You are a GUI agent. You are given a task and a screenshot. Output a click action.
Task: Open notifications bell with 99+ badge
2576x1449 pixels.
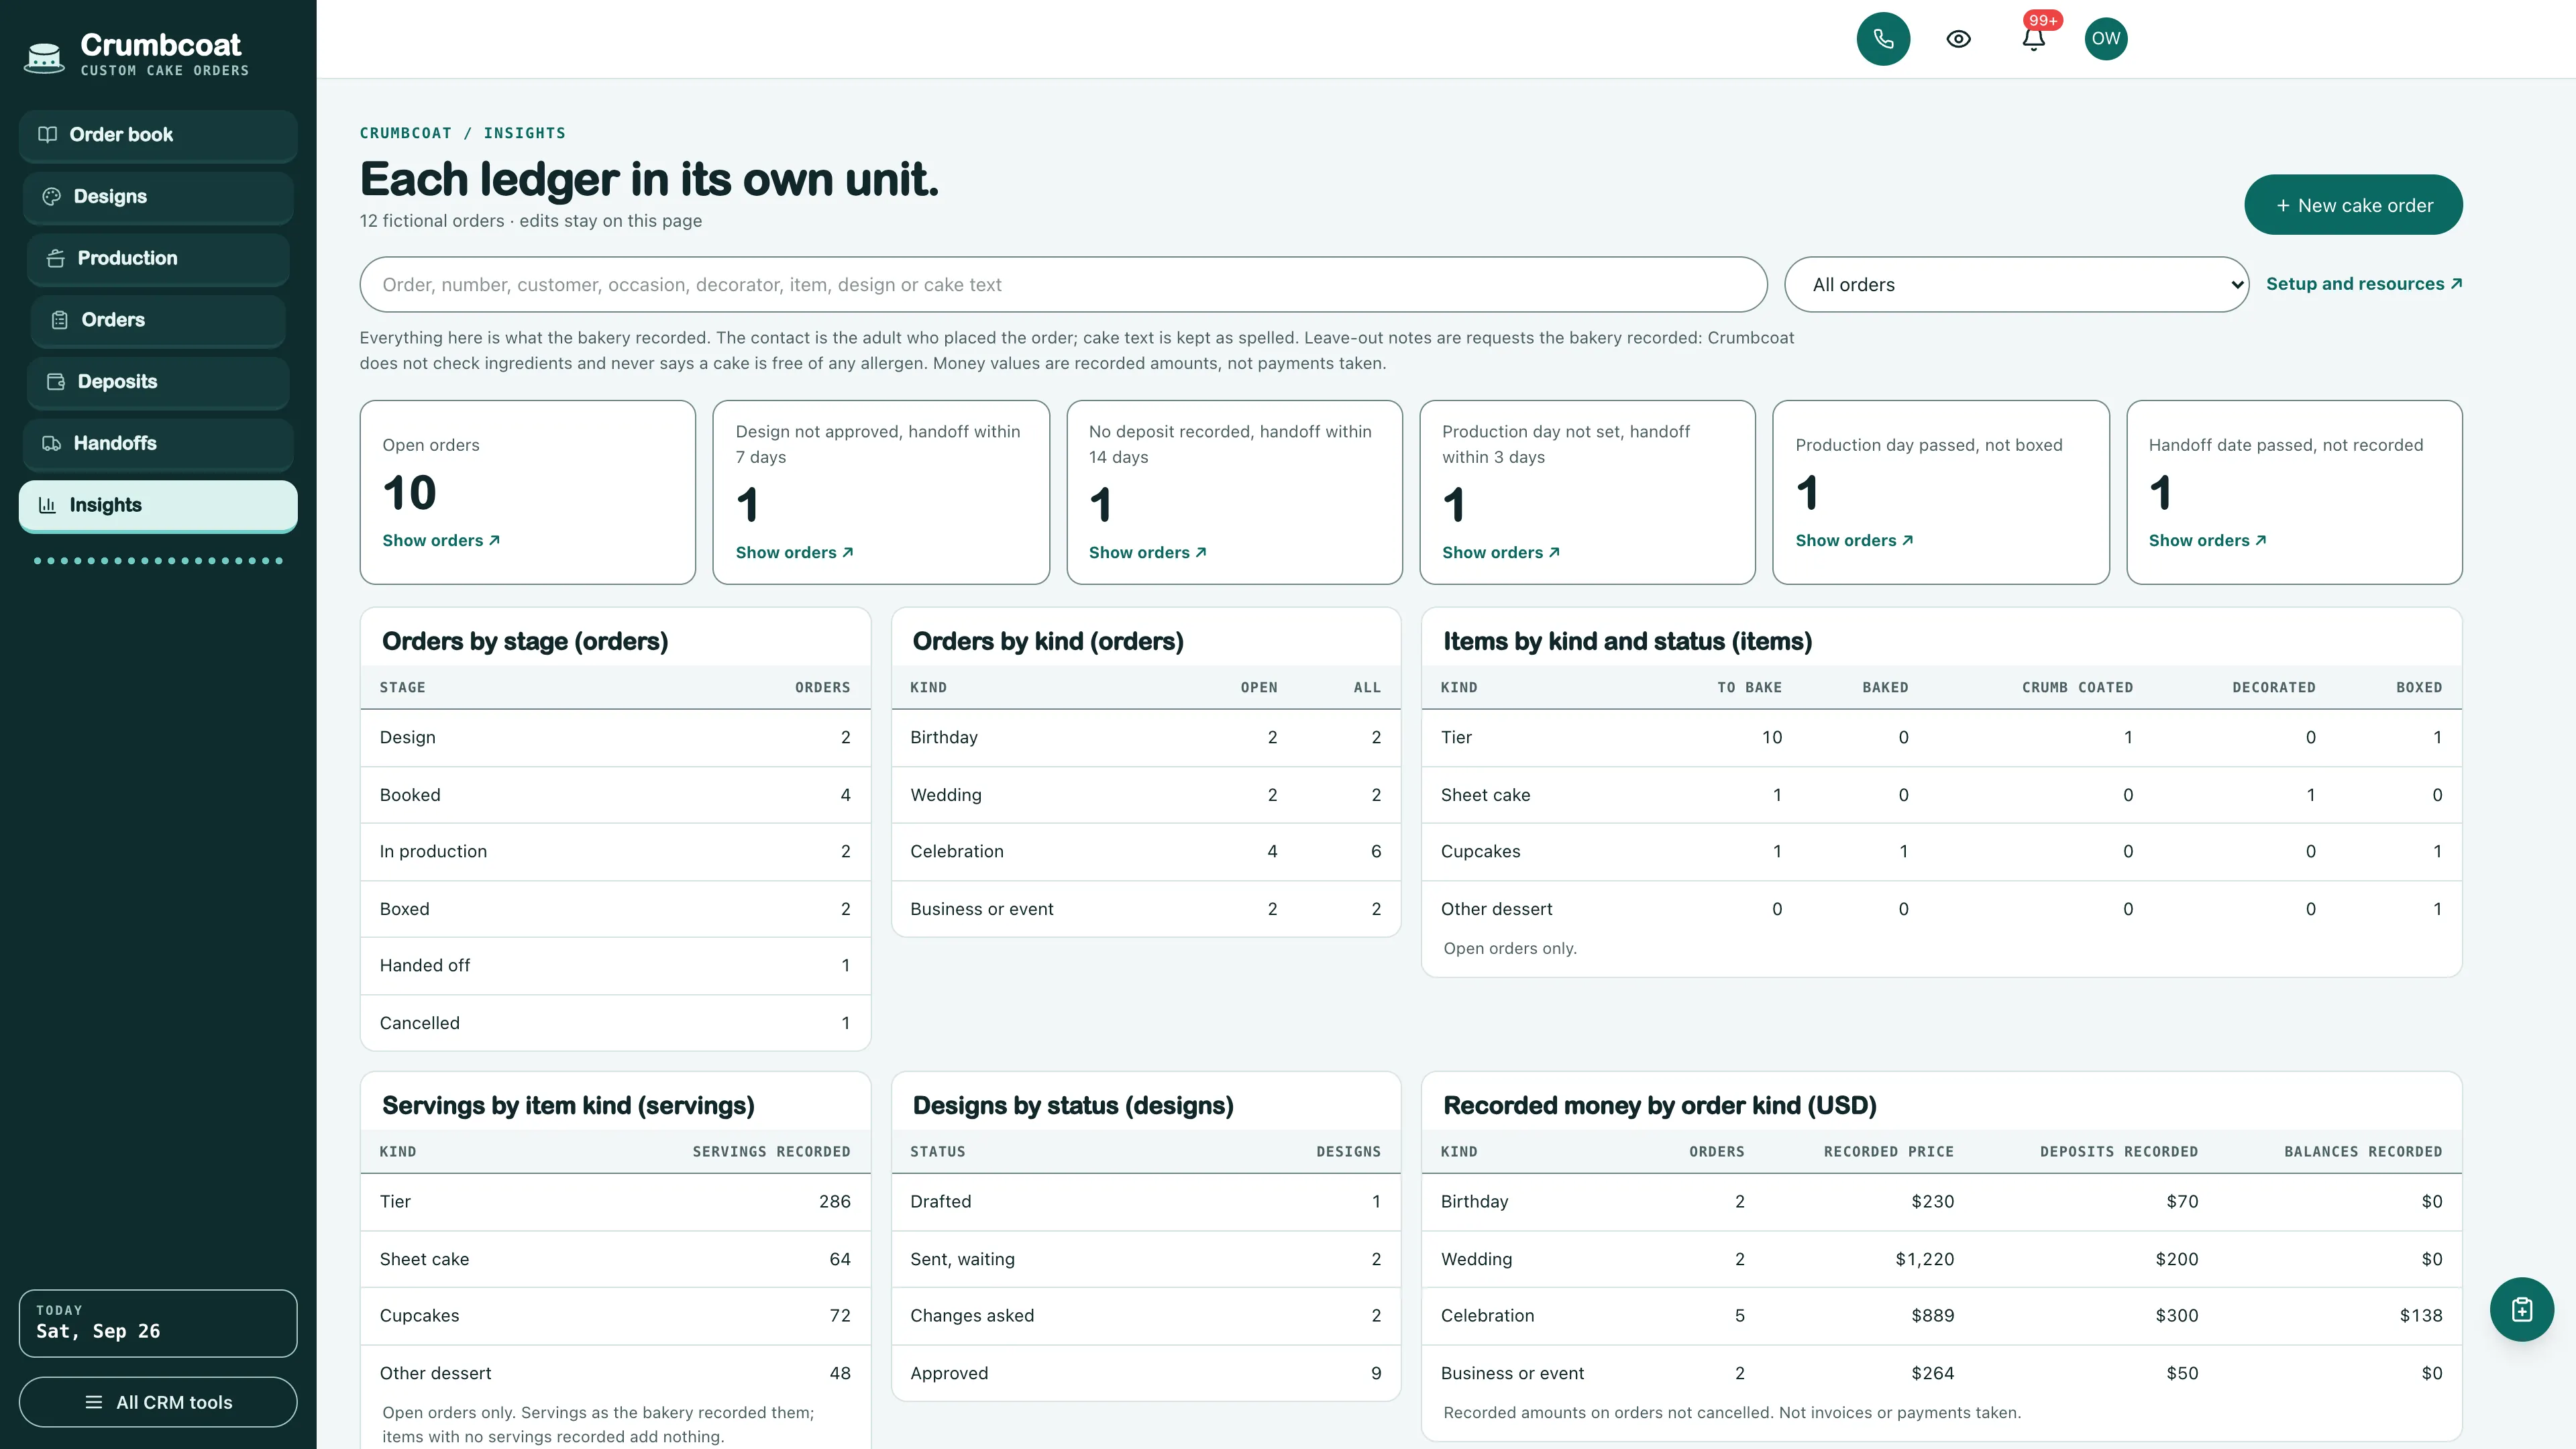point(2033,39)
